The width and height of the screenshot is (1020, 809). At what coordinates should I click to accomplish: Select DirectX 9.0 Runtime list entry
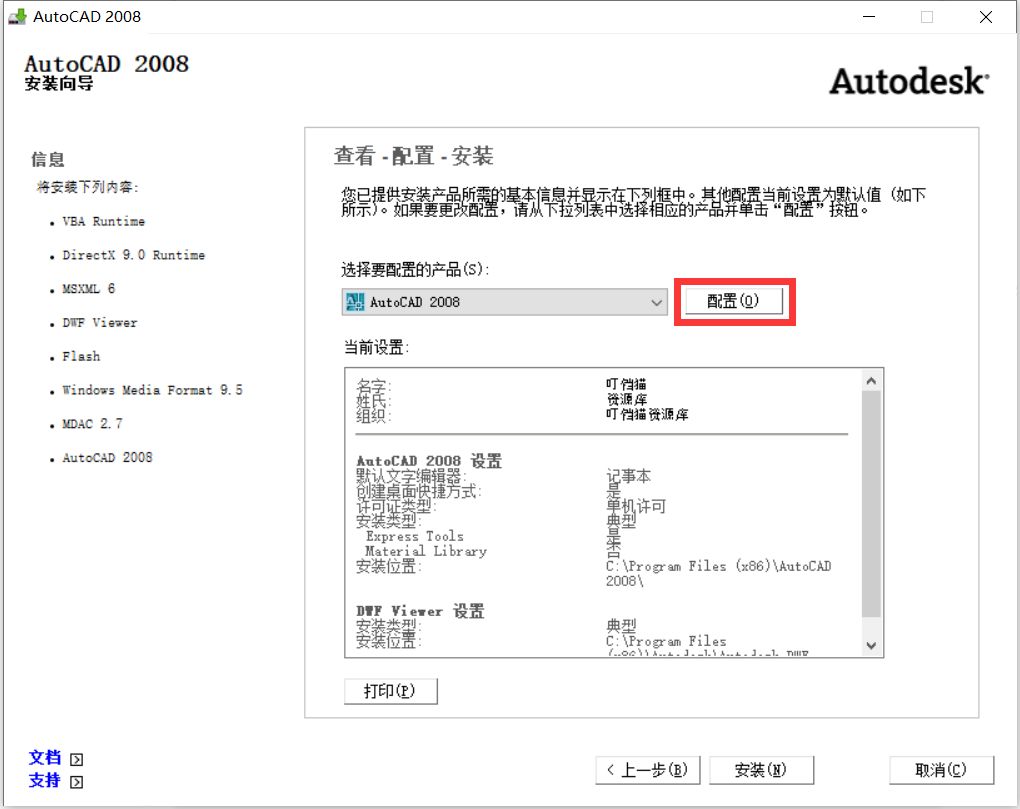[133, 256]
